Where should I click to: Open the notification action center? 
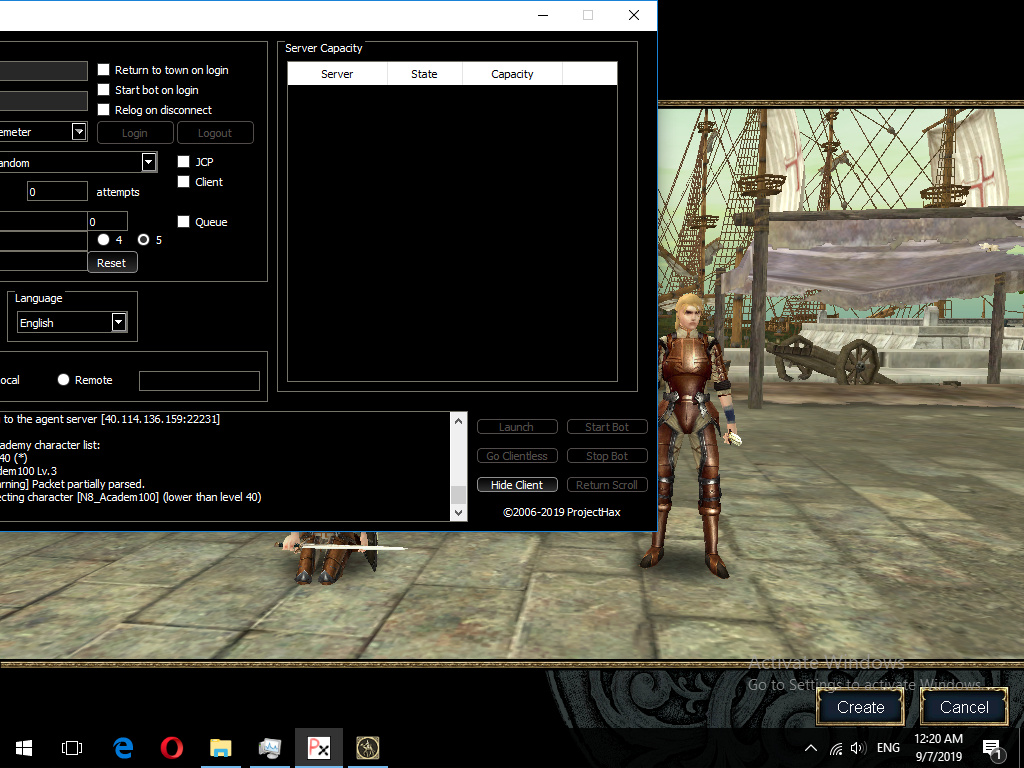point(993,748)
